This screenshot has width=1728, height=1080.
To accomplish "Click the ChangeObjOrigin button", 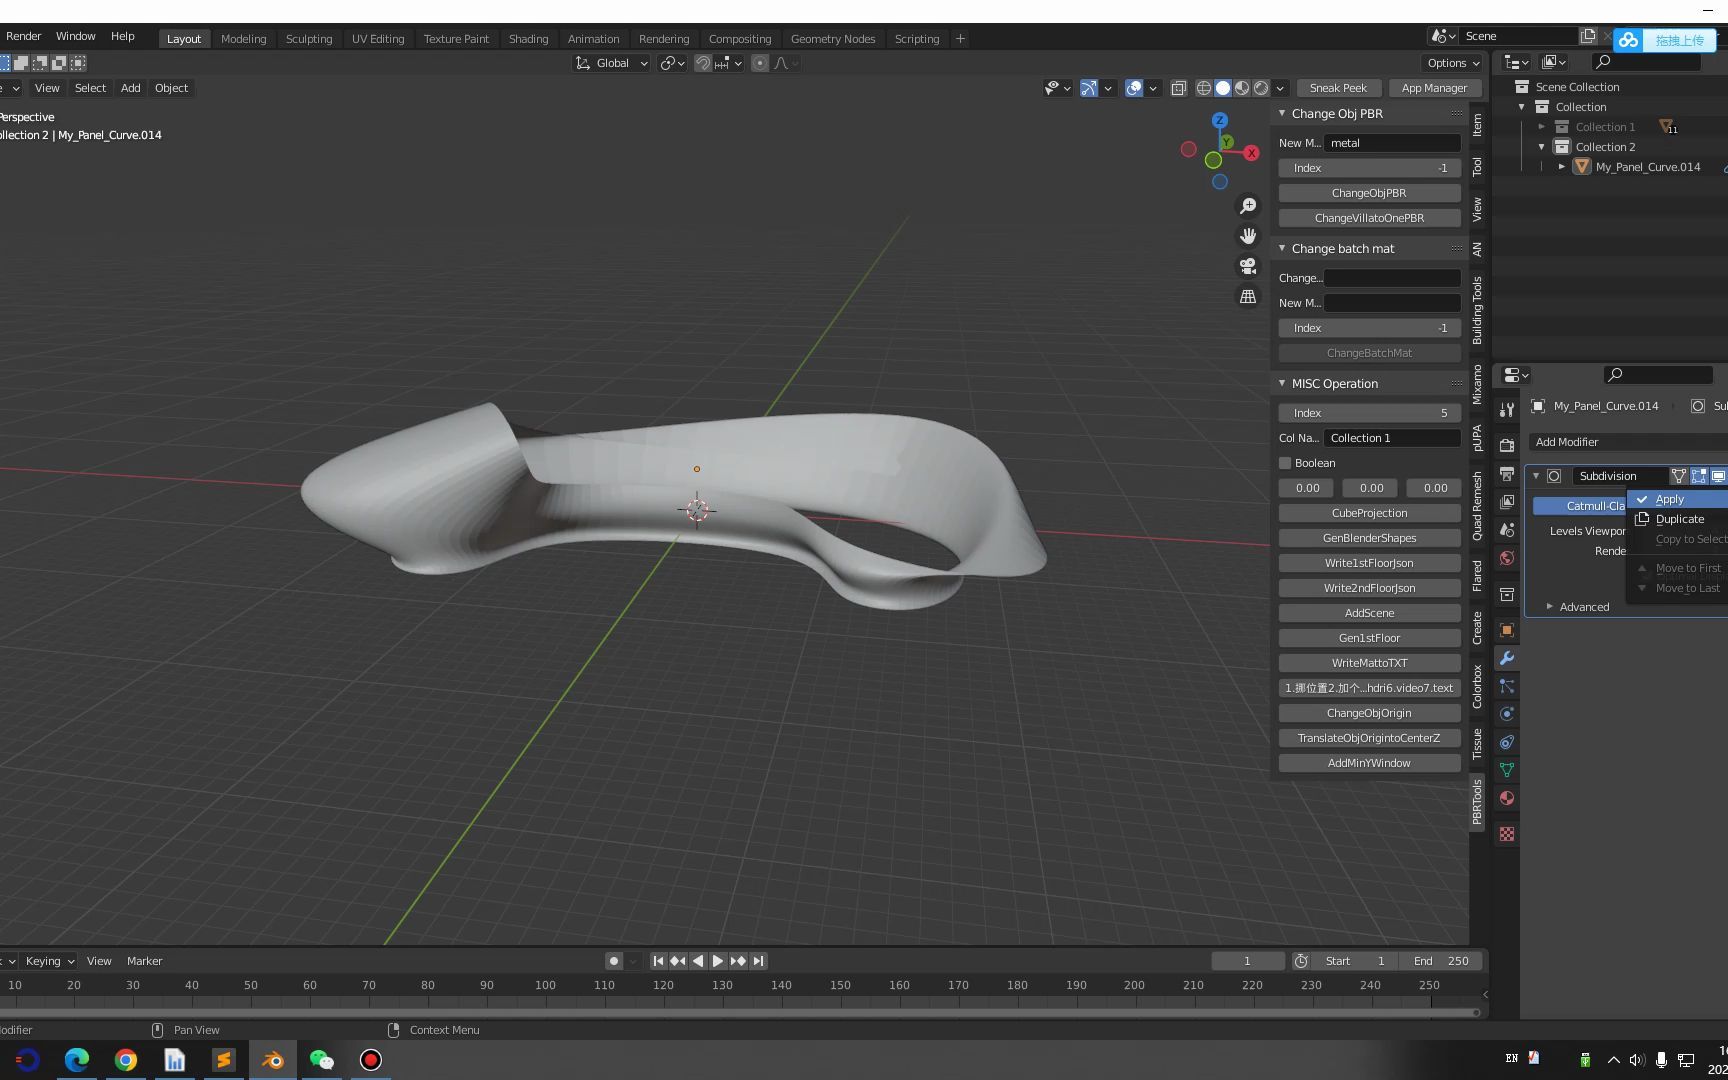I will tap(1368, 712).
